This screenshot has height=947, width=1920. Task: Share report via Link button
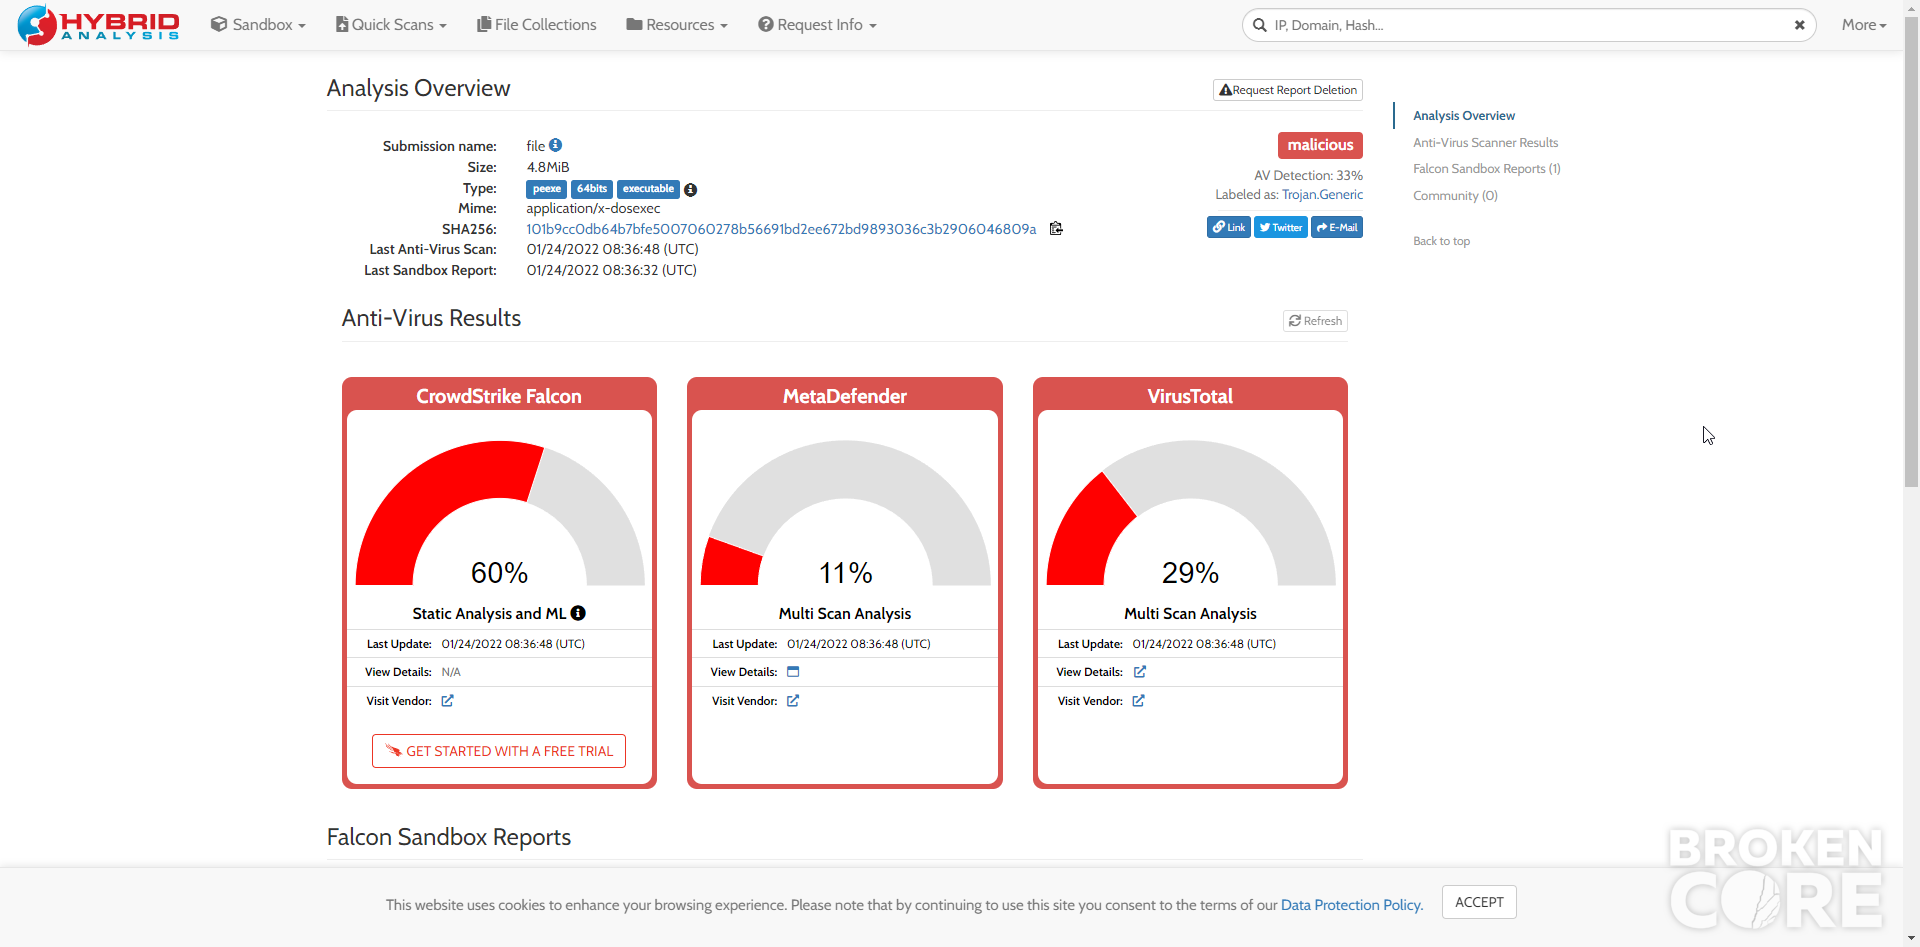coord(1229,227)
